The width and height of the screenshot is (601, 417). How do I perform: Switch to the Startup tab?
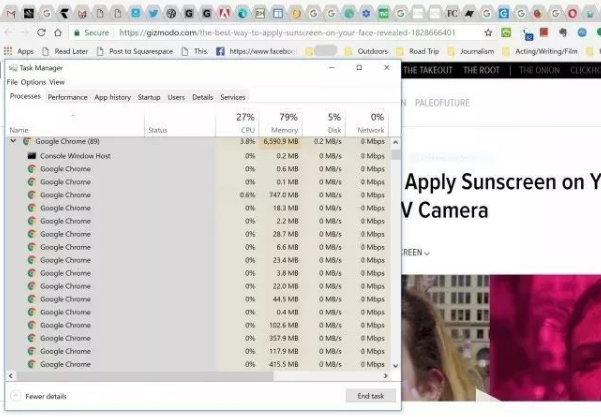click(148, 97)
